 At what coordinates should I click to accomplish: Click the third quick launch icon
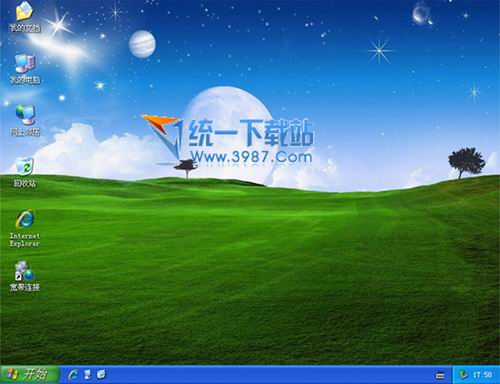(x=101, y=375)
